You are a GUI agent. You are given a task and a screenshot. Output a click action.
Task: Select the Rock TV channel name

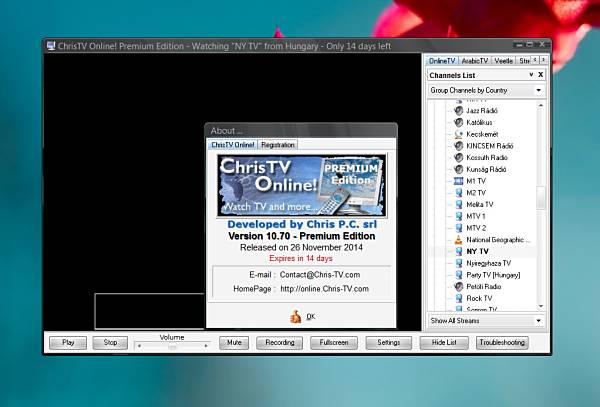tap(479, 298)
